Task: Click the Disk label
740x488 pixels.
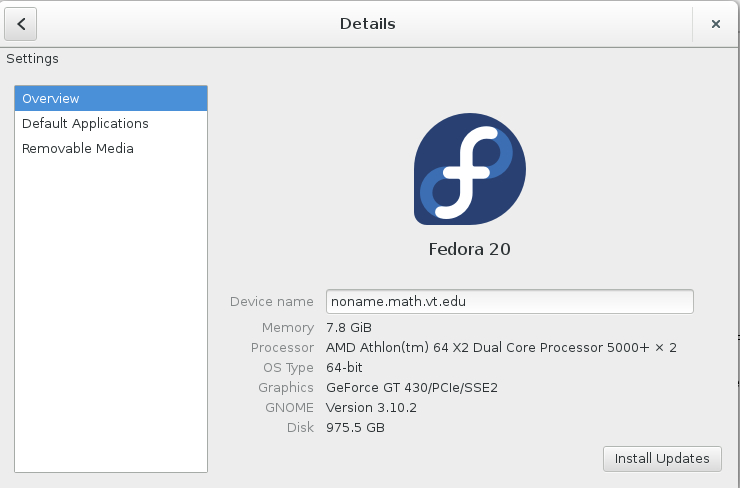Action: (x=300, y=428)
